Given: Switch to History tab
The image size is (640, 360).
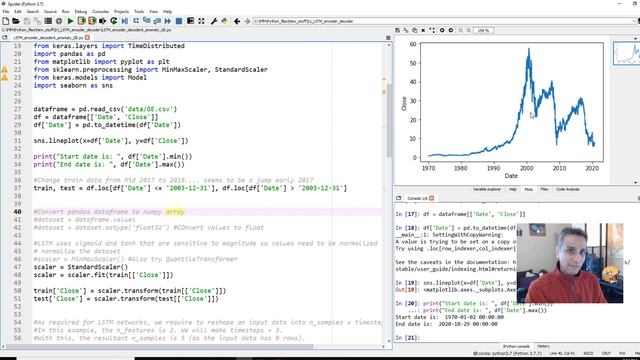Looking at the screenshot, I should pos(543,347).
